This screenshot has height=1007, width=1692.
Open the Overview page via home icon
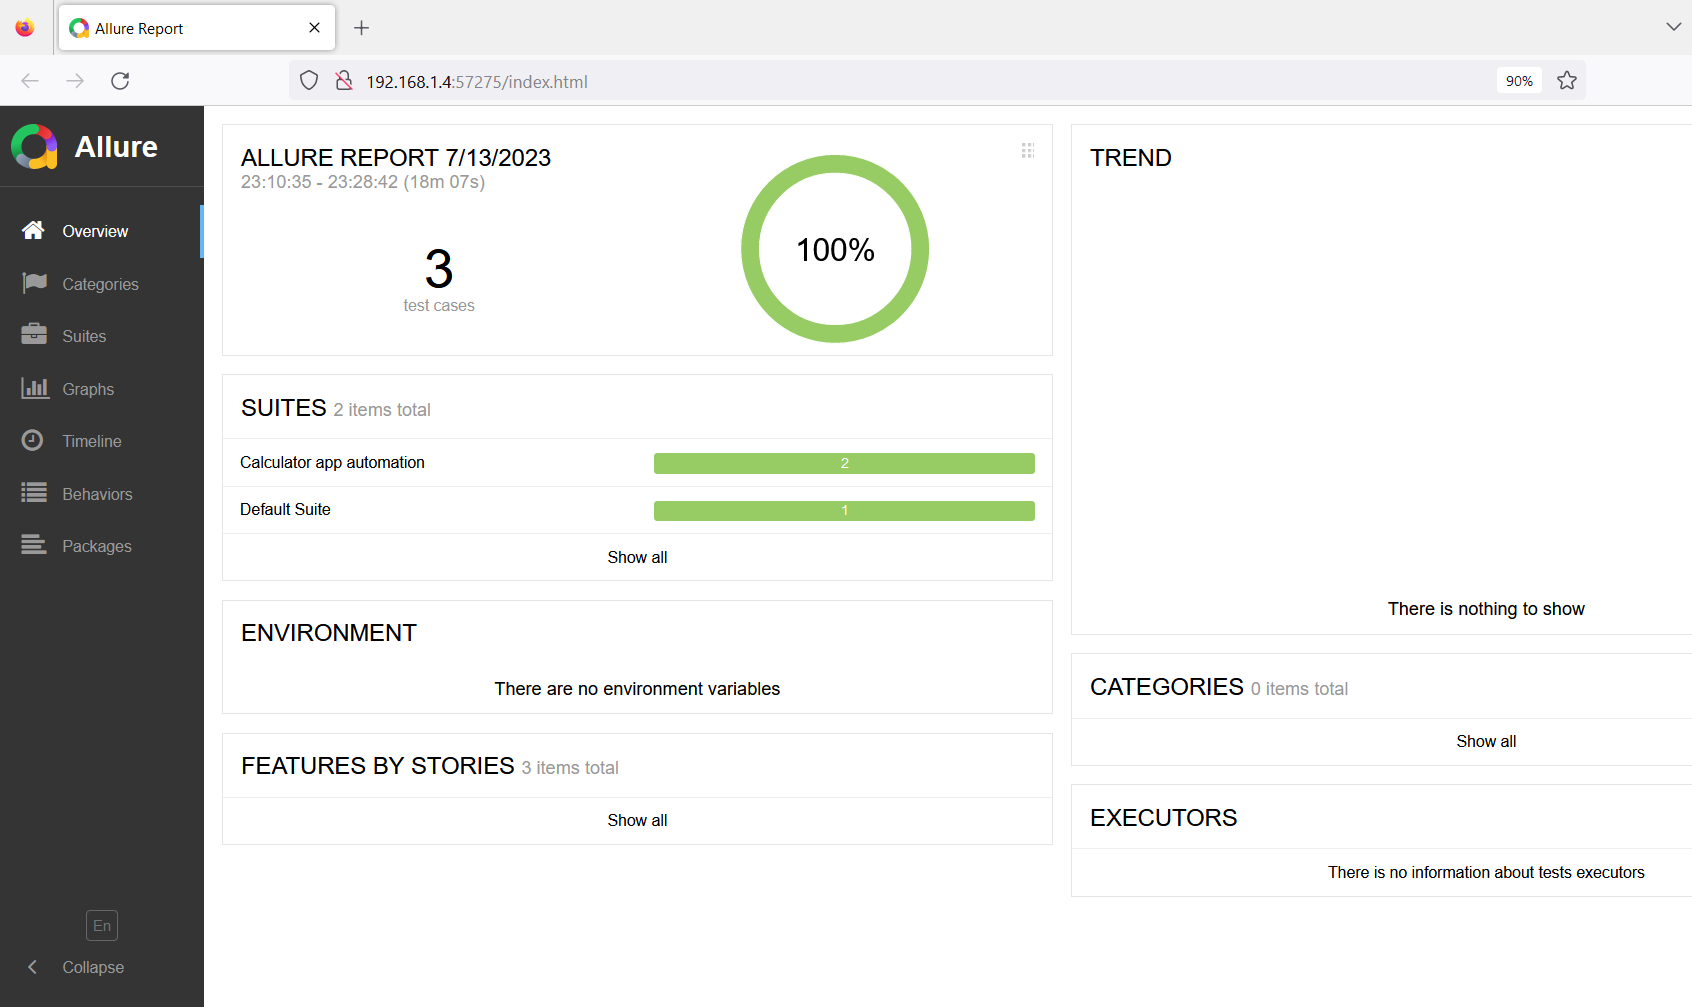click(x=33, y=230)
